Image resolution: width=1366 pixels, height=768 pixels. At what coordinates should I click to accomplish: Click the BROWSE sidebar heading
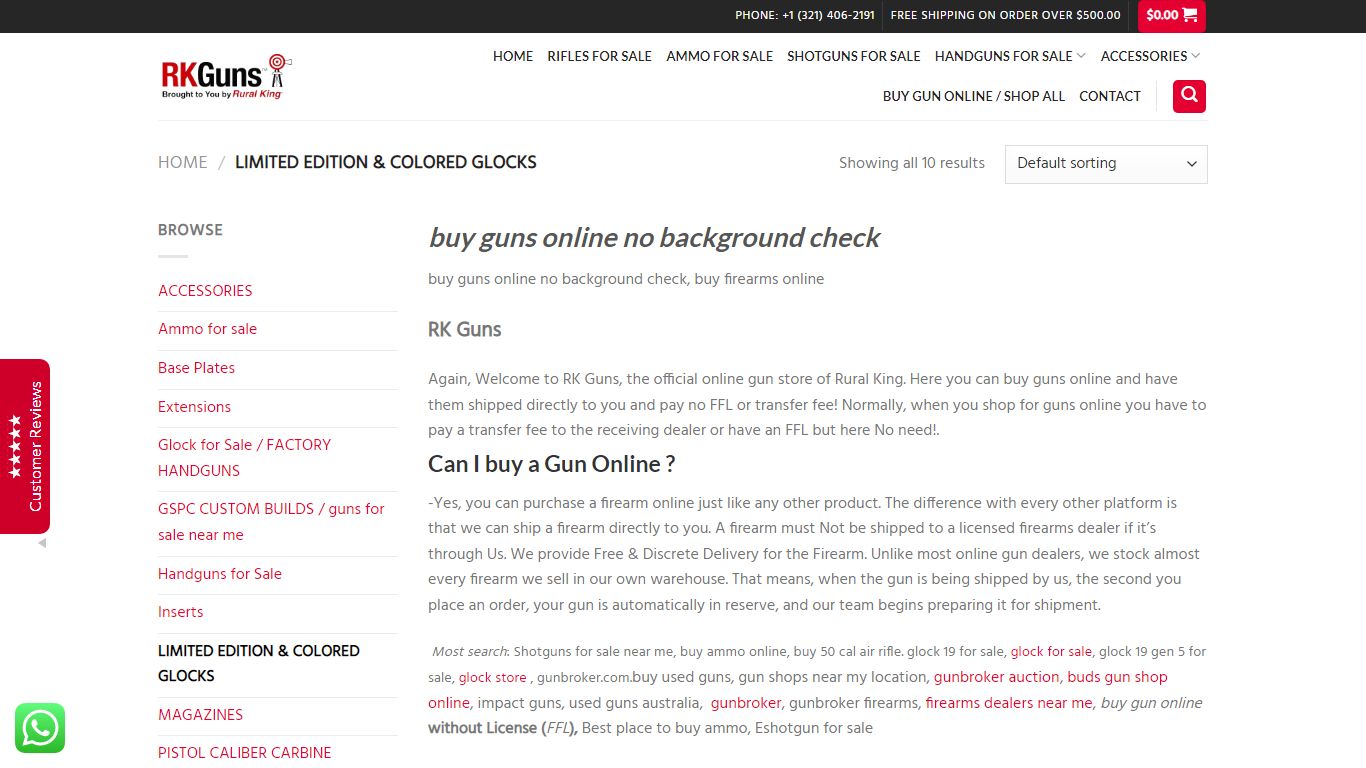(x=190, y=230)
